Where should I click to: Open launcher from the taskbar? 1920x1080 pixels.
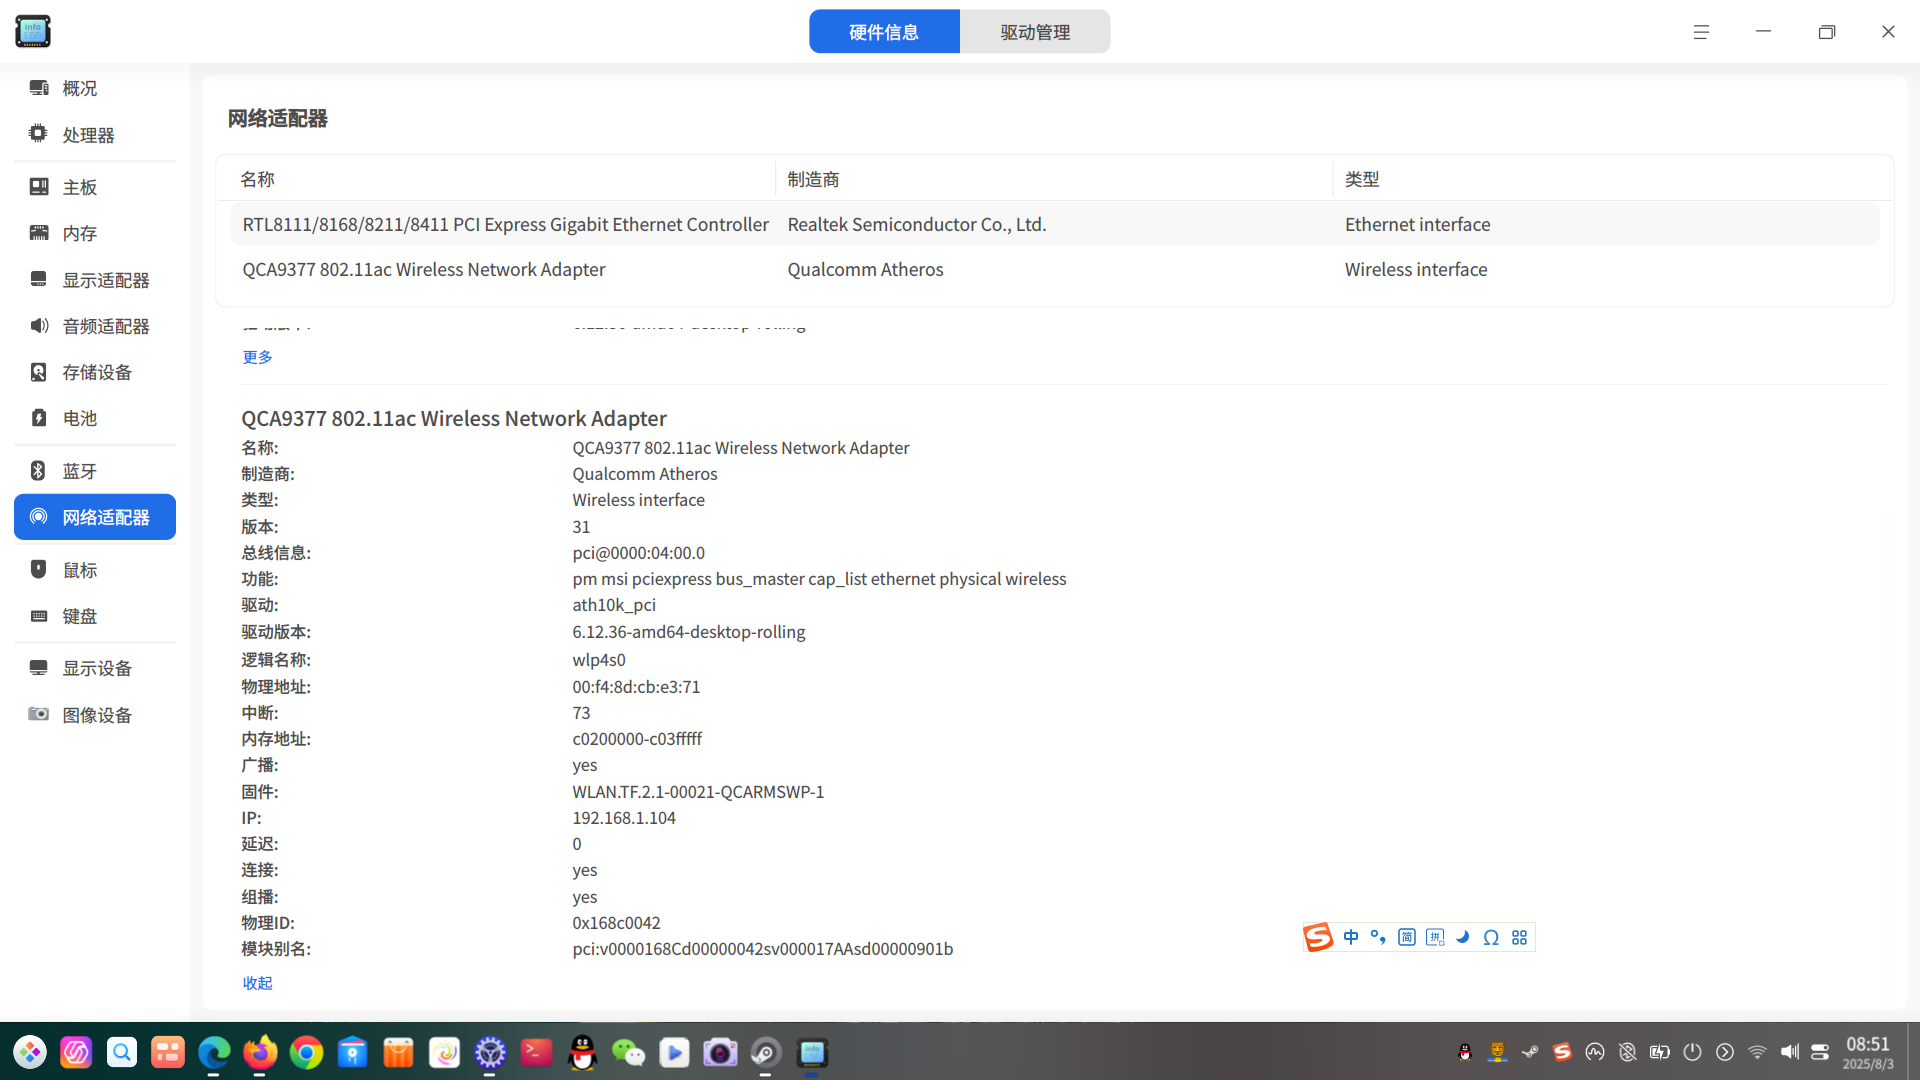[30, 1052]
